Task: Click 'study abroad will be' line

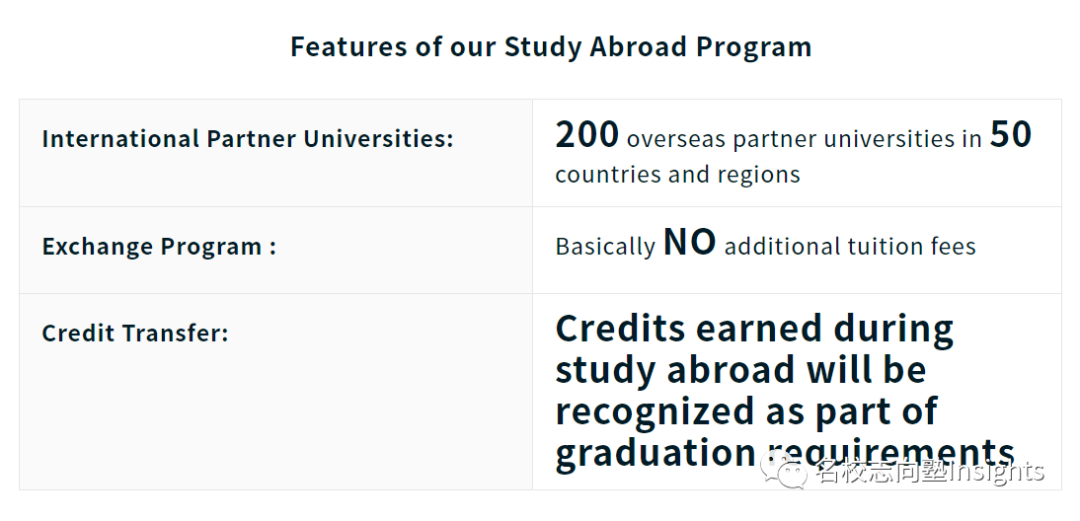Action: pyautogui.click(x=741, y=371)
